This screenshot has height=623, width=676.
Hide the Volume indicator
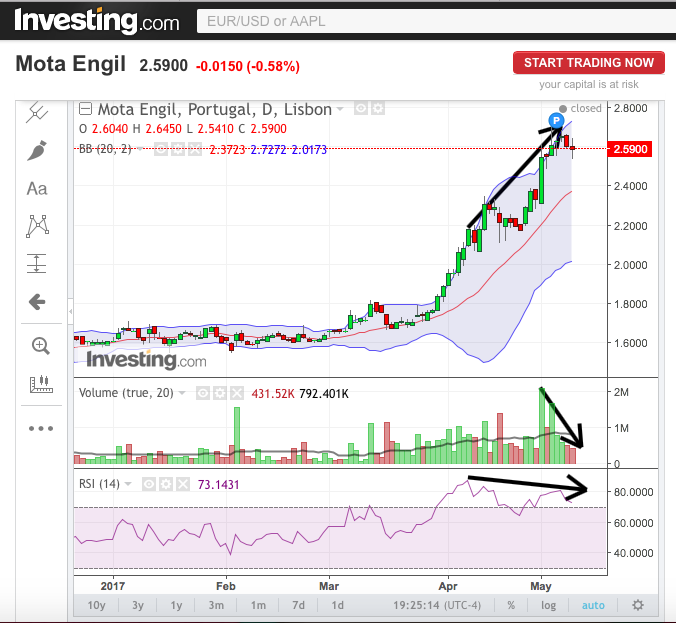[203, 393]
